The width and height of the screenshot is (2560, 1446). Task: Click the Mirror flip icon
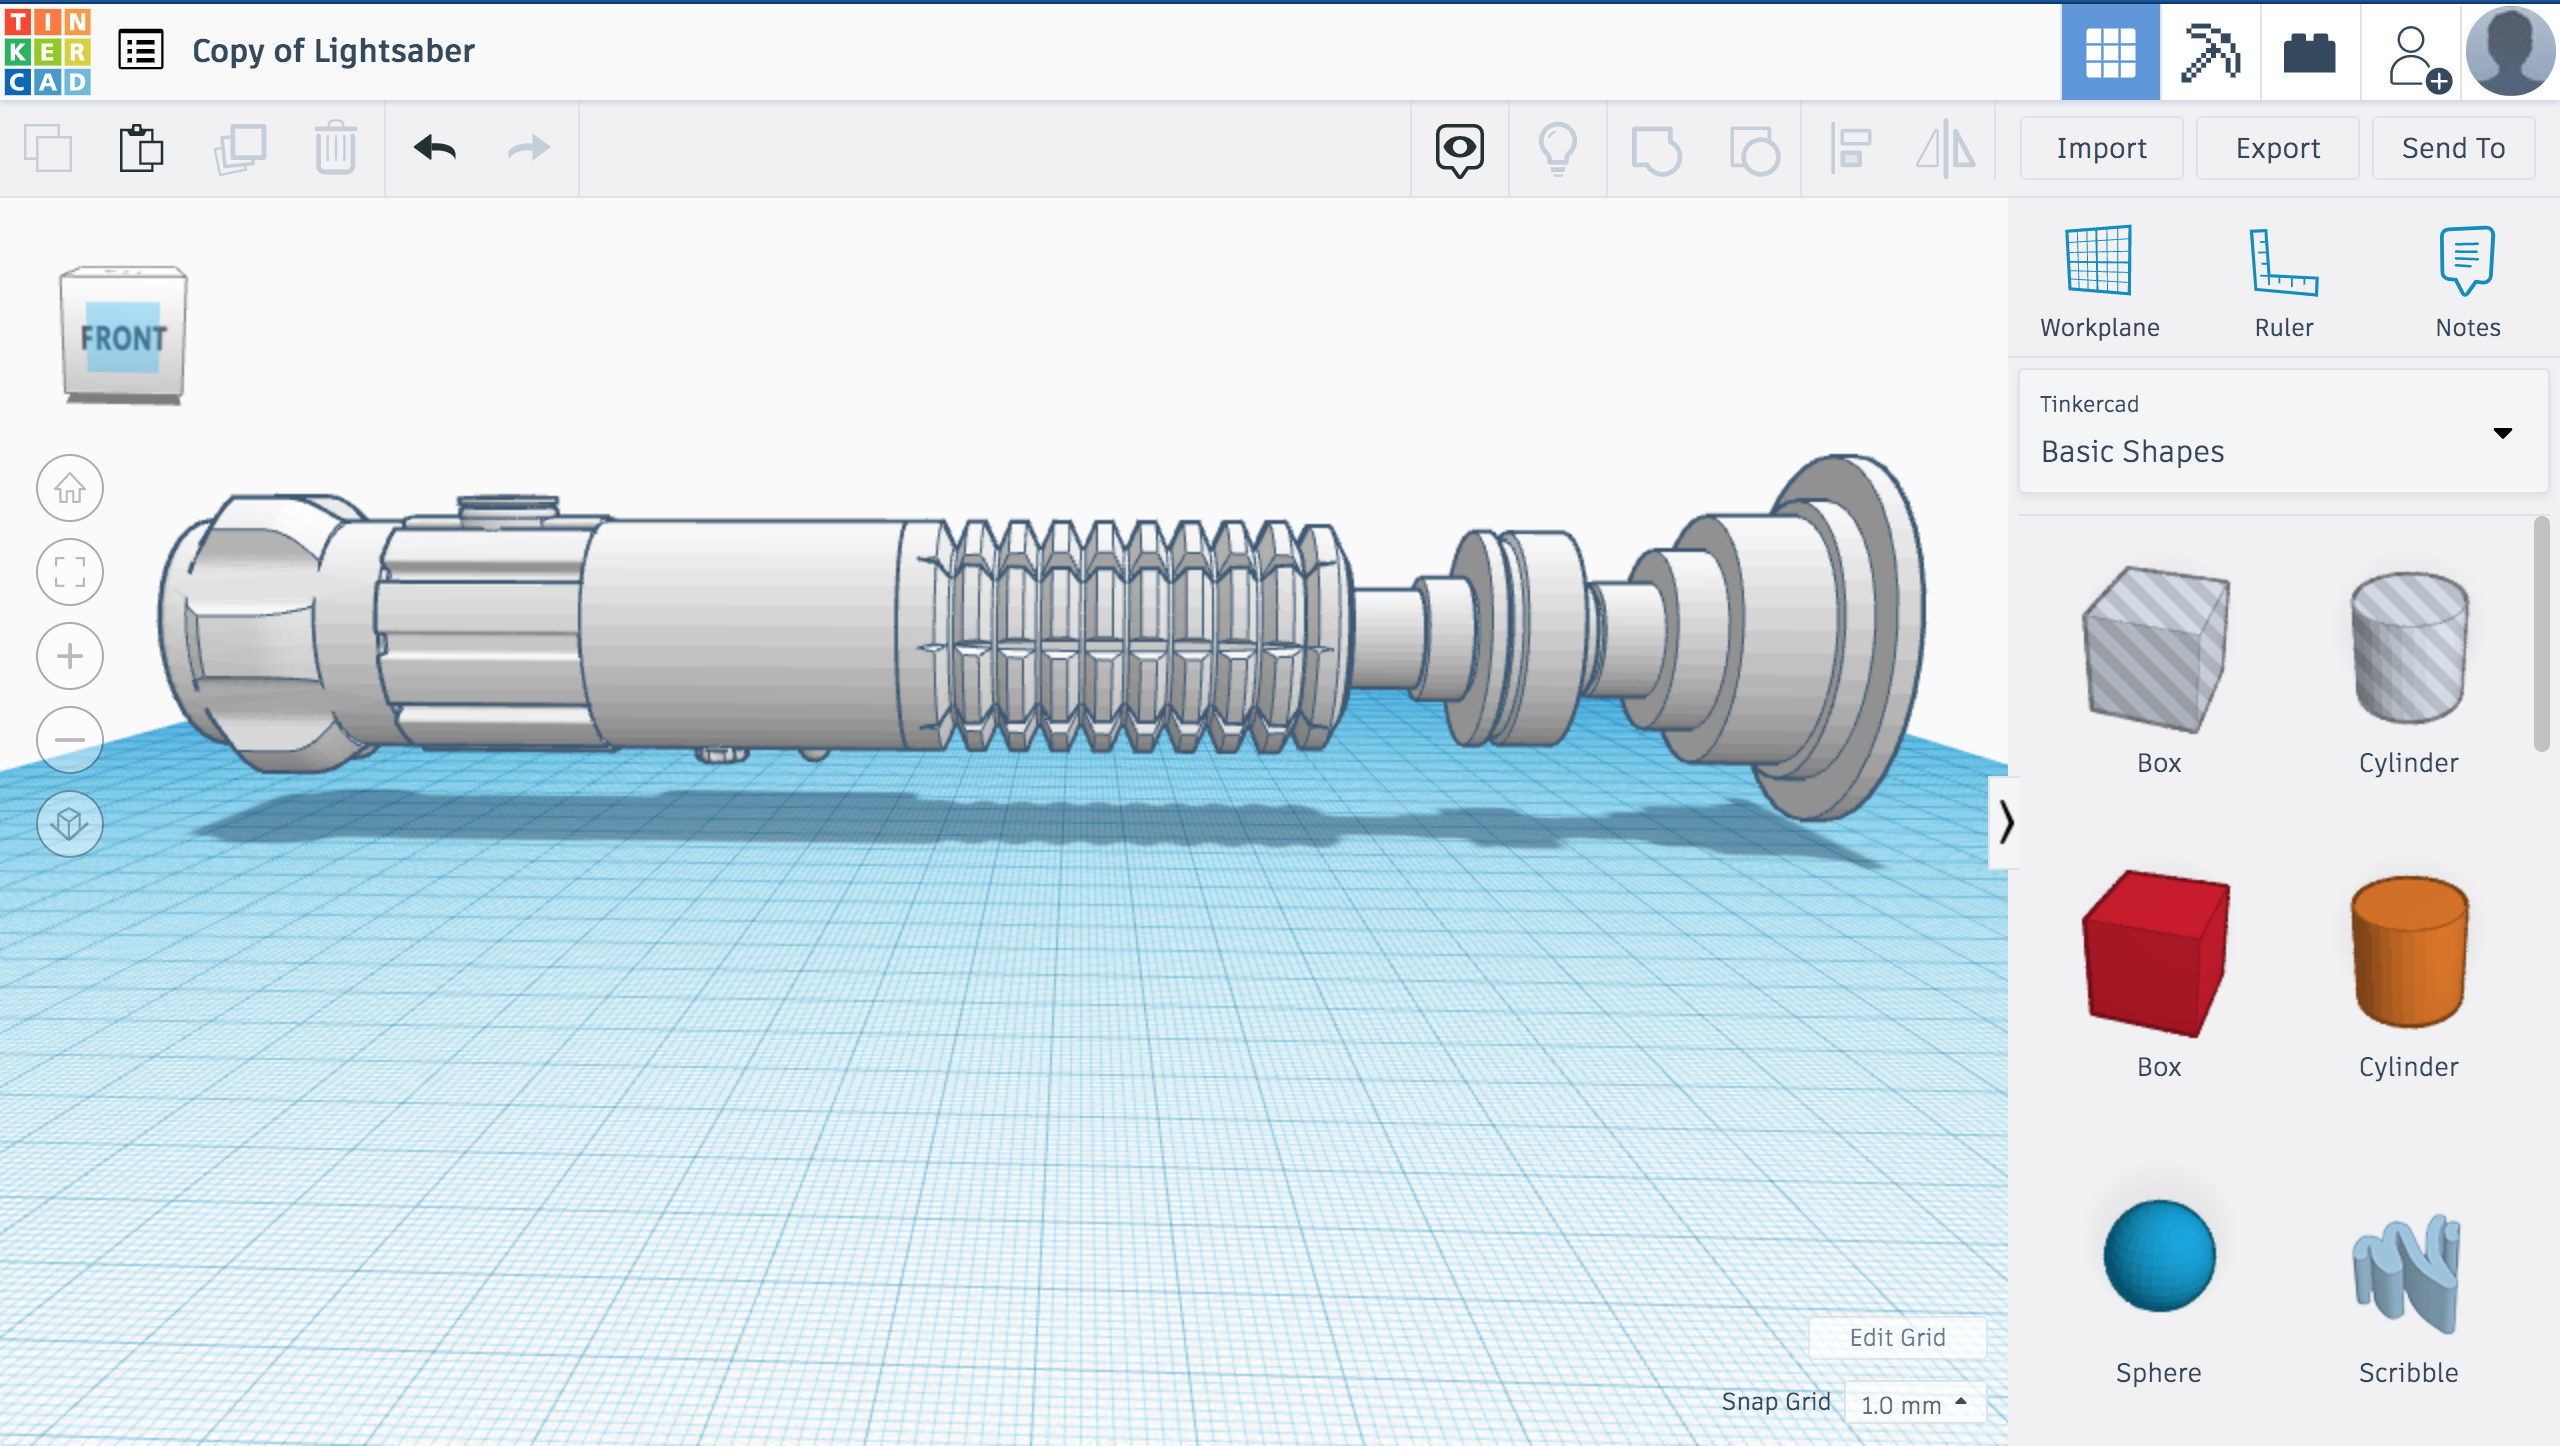1946,150
